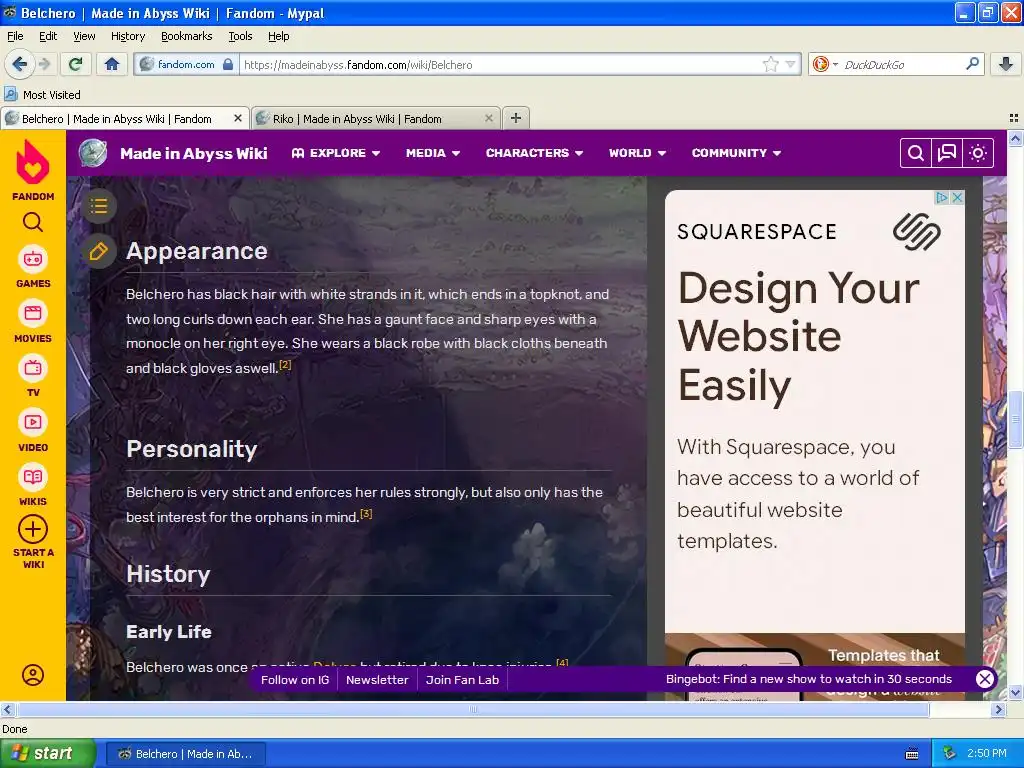Image resolution: width=1024 pixels, height=768 pixels.
Task: Click the browser forward arrow
Action: tap(44, 64)
